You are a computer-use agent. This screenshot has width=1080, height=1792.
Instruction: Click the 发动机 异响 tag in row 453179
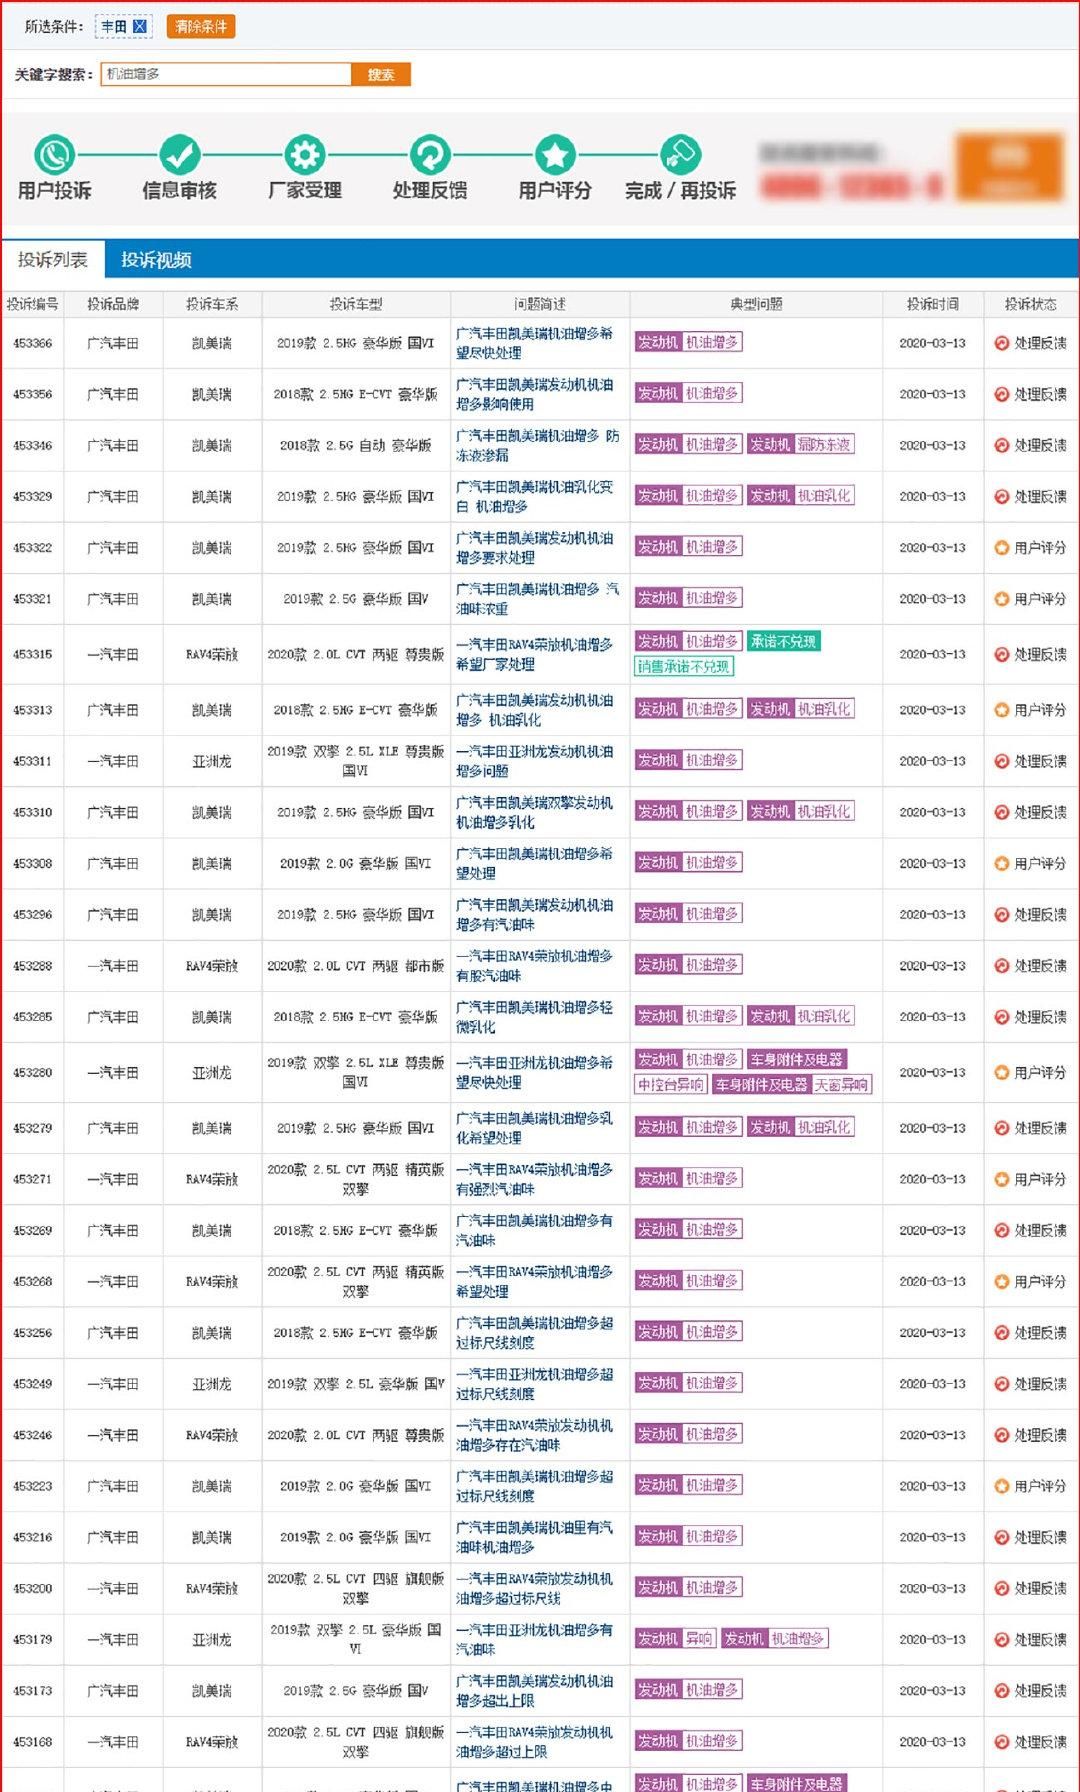pos(675,1638)
